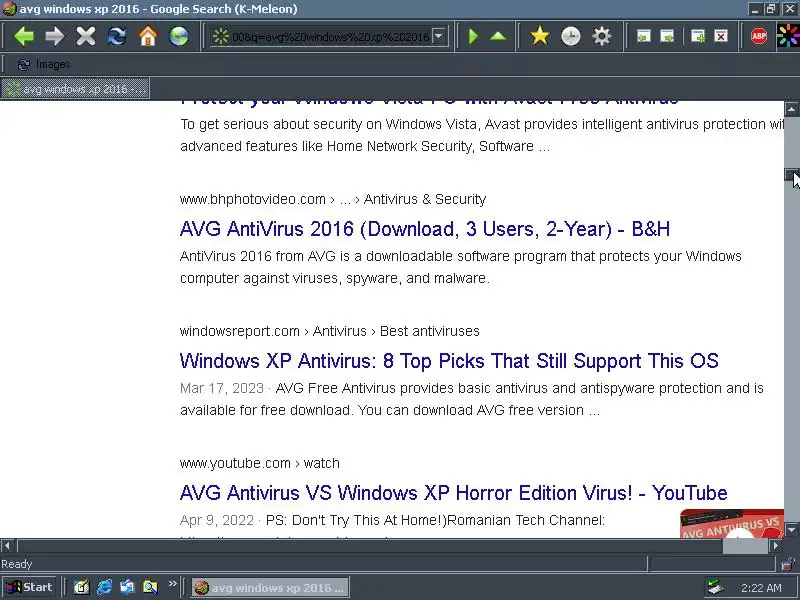Click the vertical scrollbar thumb
Screen dimensions: 800x600
click(x=791, y=175)
